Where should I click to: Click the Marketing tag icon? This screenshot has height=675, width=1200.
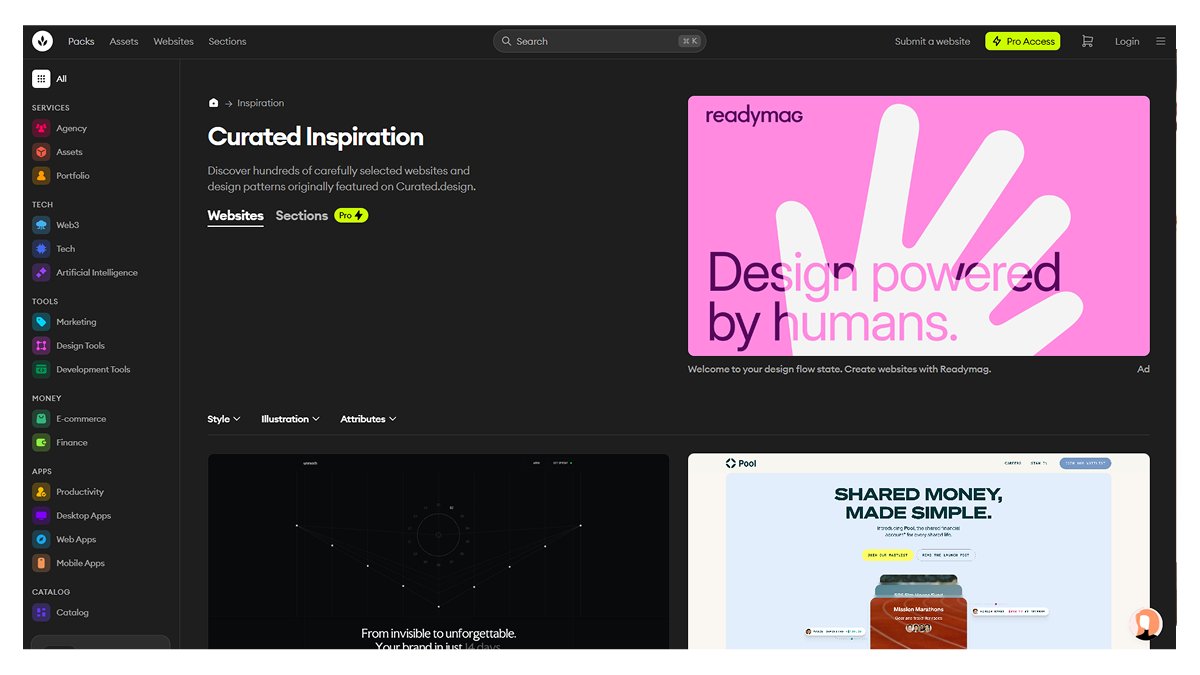point(41,322)
